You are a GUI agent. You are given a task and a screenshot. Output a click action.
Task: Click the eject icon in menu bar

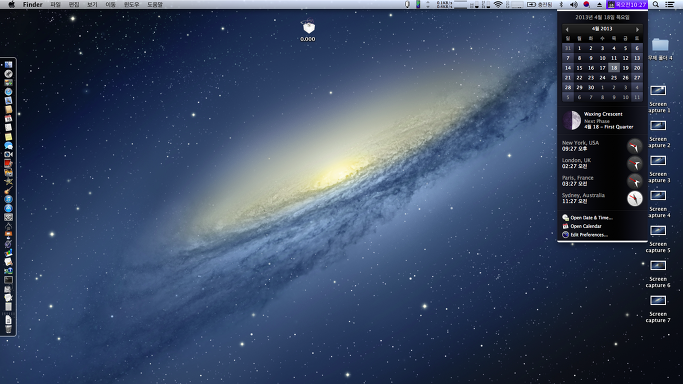(599, 4)
